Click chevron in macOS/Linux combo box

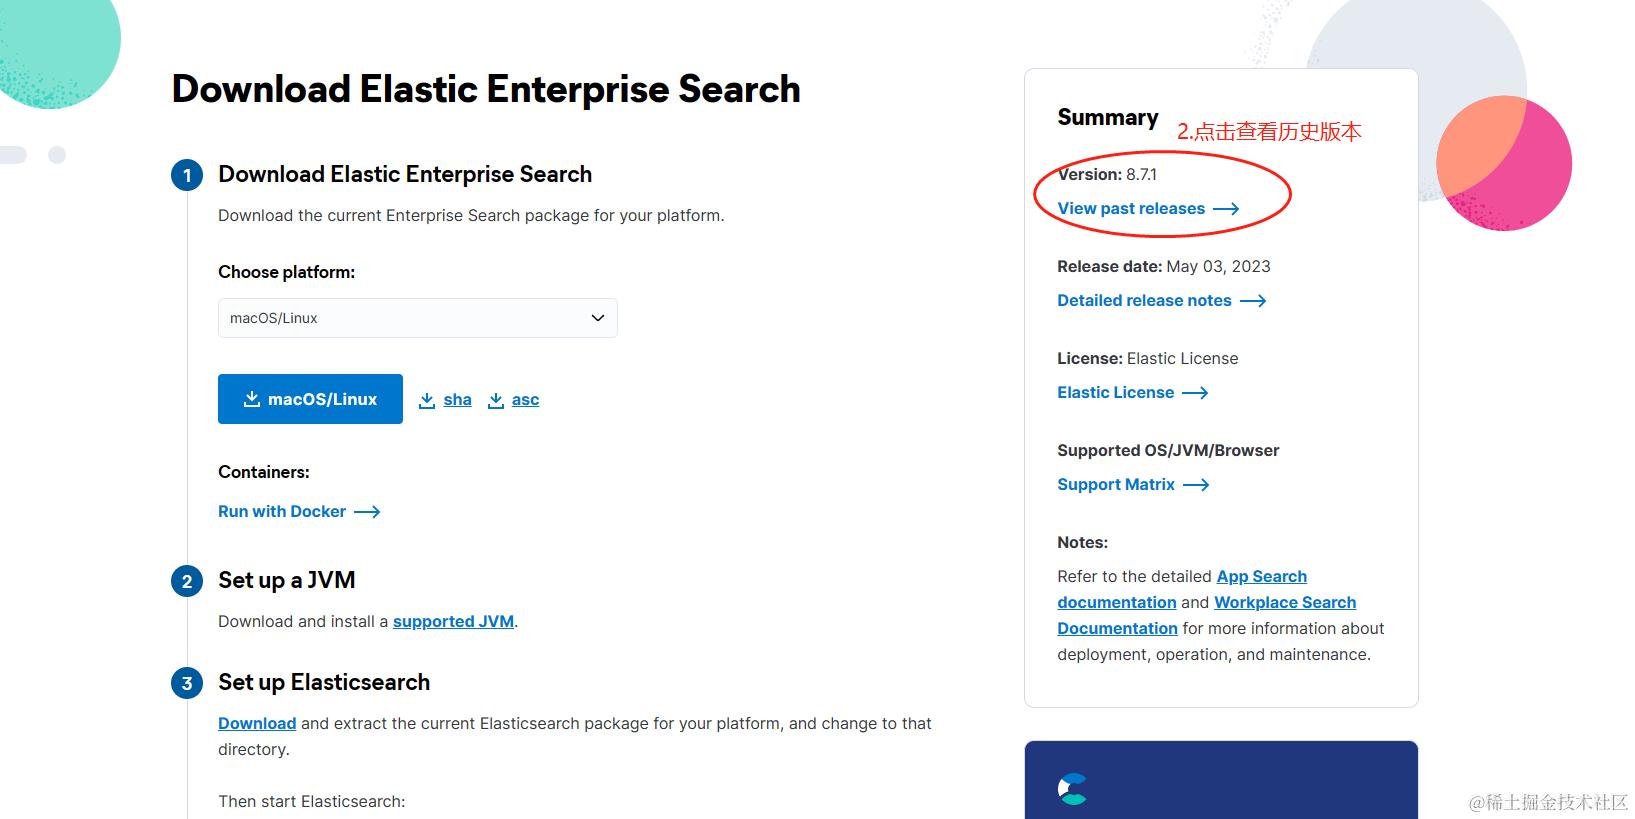[597, 318]
